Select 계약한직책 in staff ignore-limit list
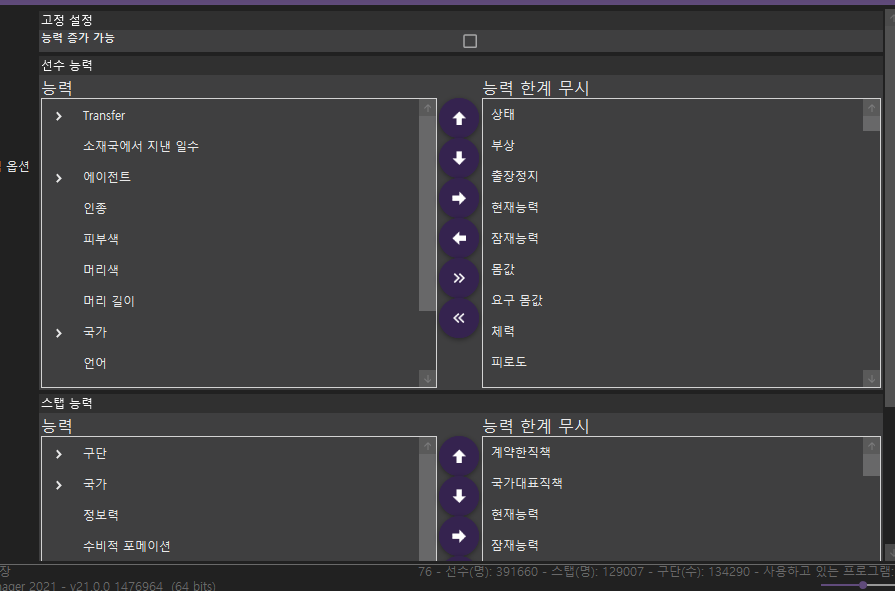The height and width of the screenshot is (591, 895). pyautogui.click(x=521, y=452)
